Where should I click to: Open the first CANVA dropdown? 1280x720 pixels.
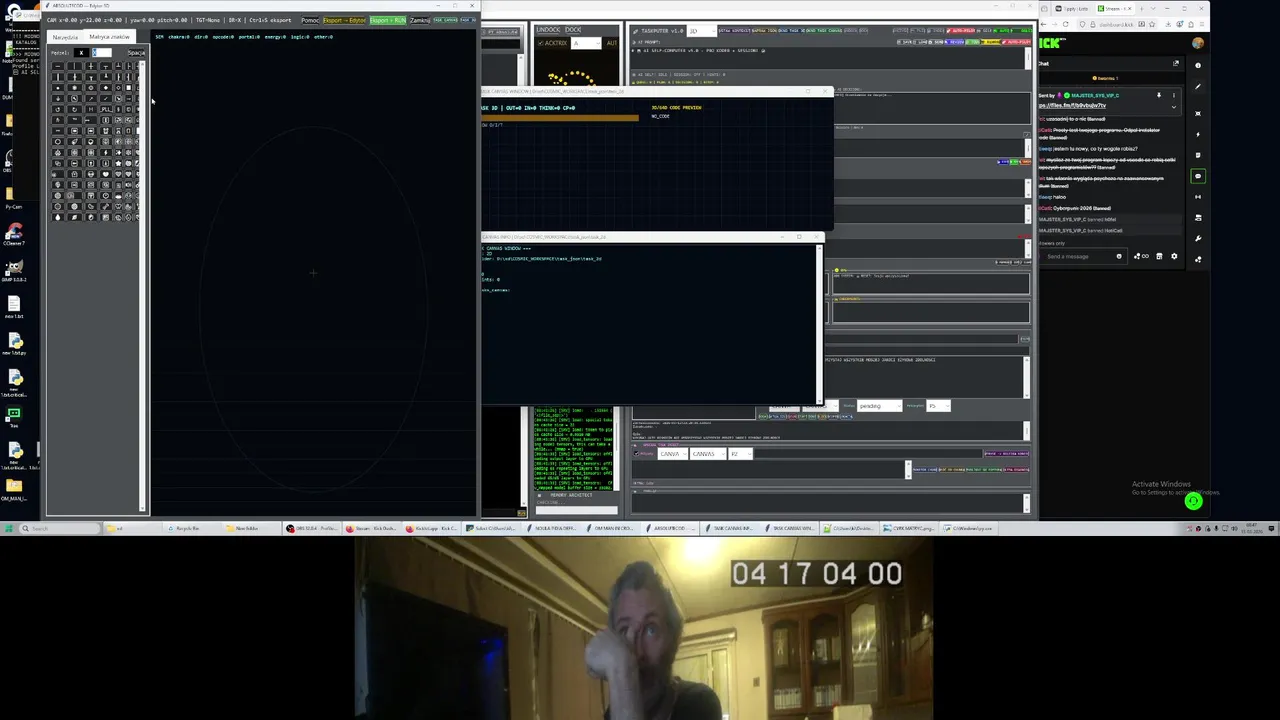click(x=672, y=454)
